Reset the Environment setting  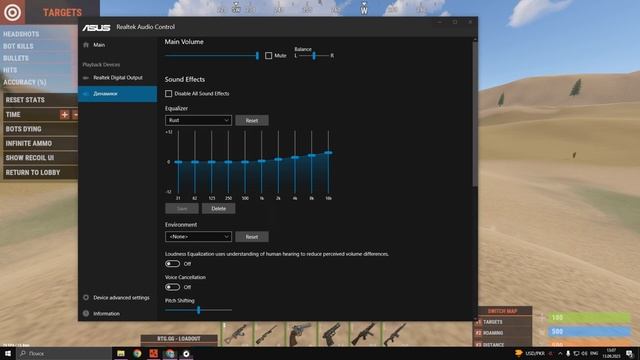point(252,237)
